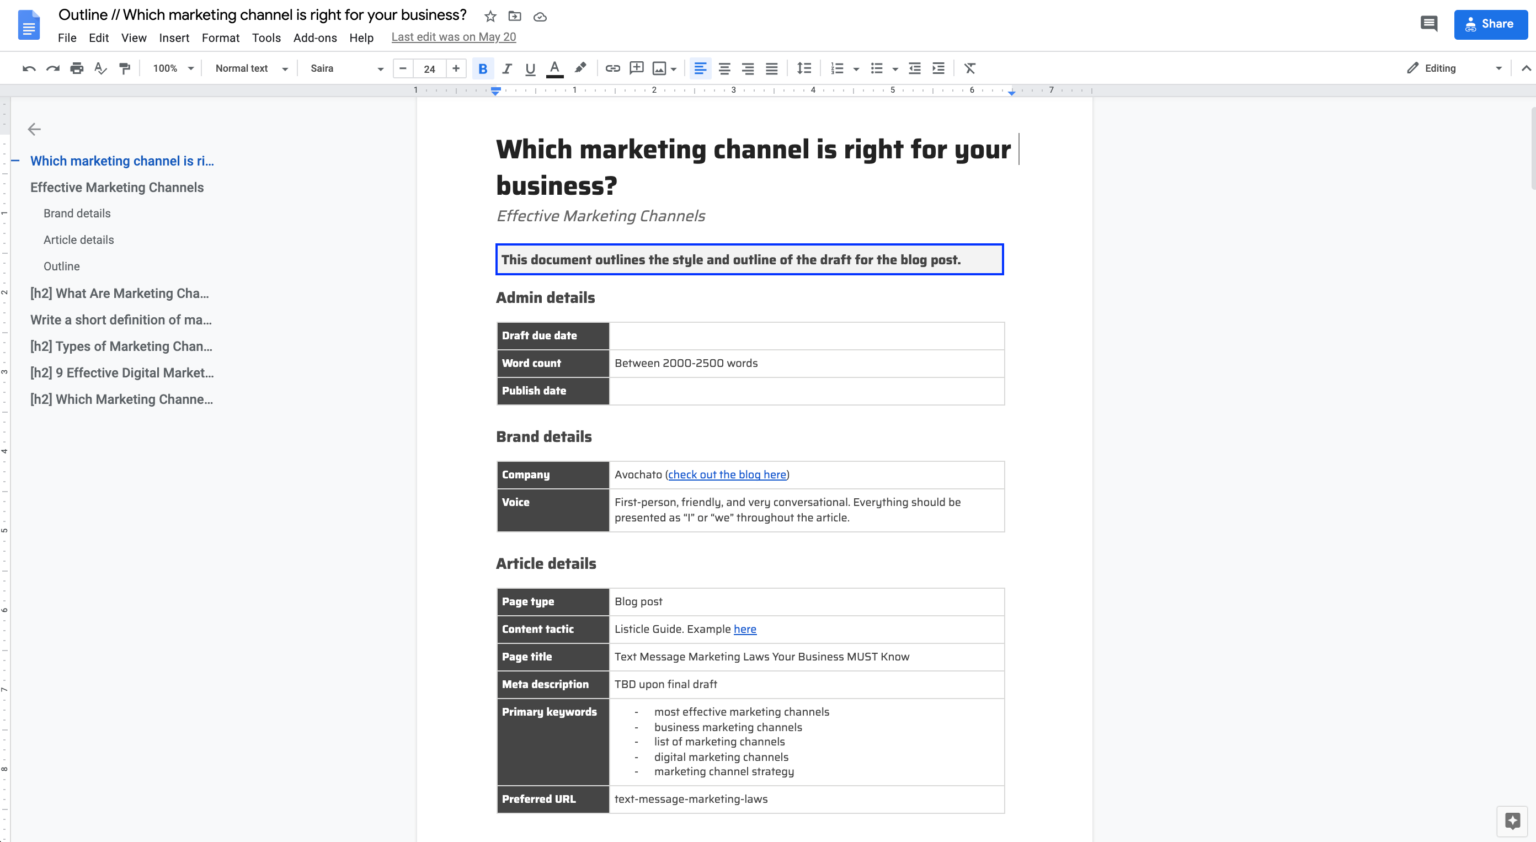This screenshot has height=842, width=1536.
Task: Go to 'Brand details' in outline
Action: [77, 213]
